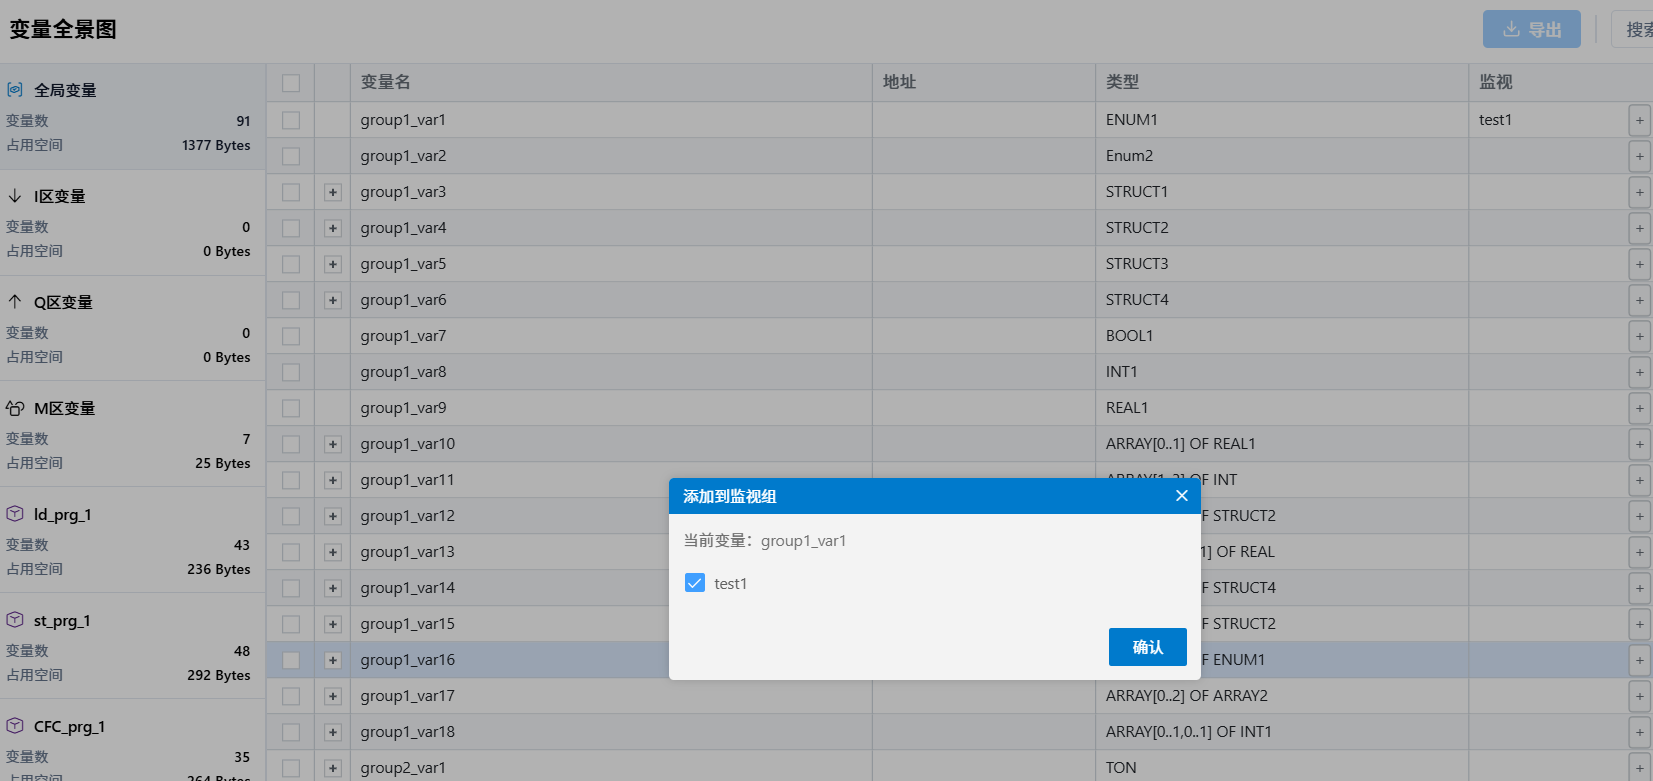Expand the group1_var17 array row
The width and height of the screenshot is (1653, 781).
[x=333, y=696]
